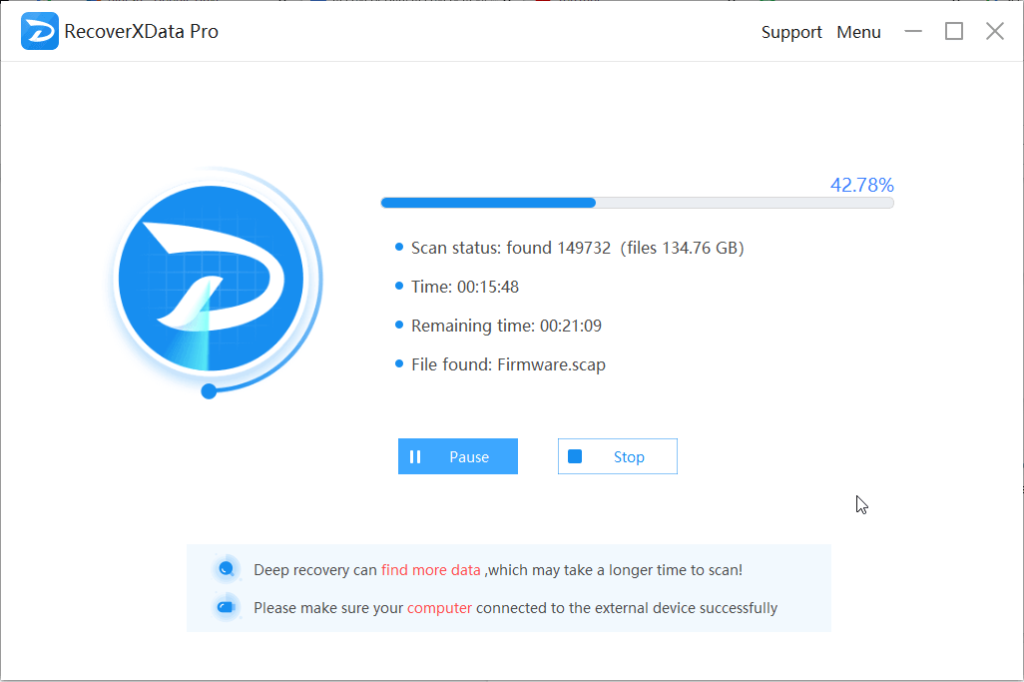Screen dimensions: 1024x682
Task: Open the Support menu
Action: 791,32
